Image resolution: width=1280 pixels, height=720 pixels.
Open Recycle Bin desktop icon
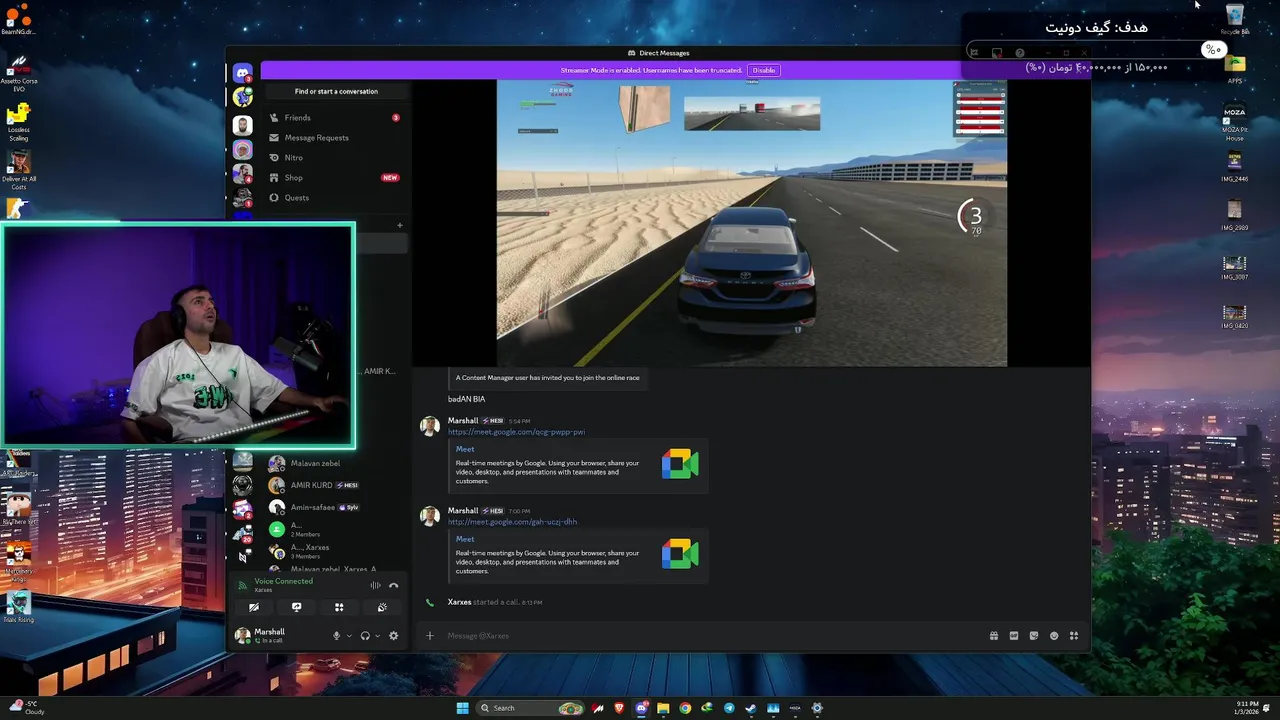tap(1235, 19)
